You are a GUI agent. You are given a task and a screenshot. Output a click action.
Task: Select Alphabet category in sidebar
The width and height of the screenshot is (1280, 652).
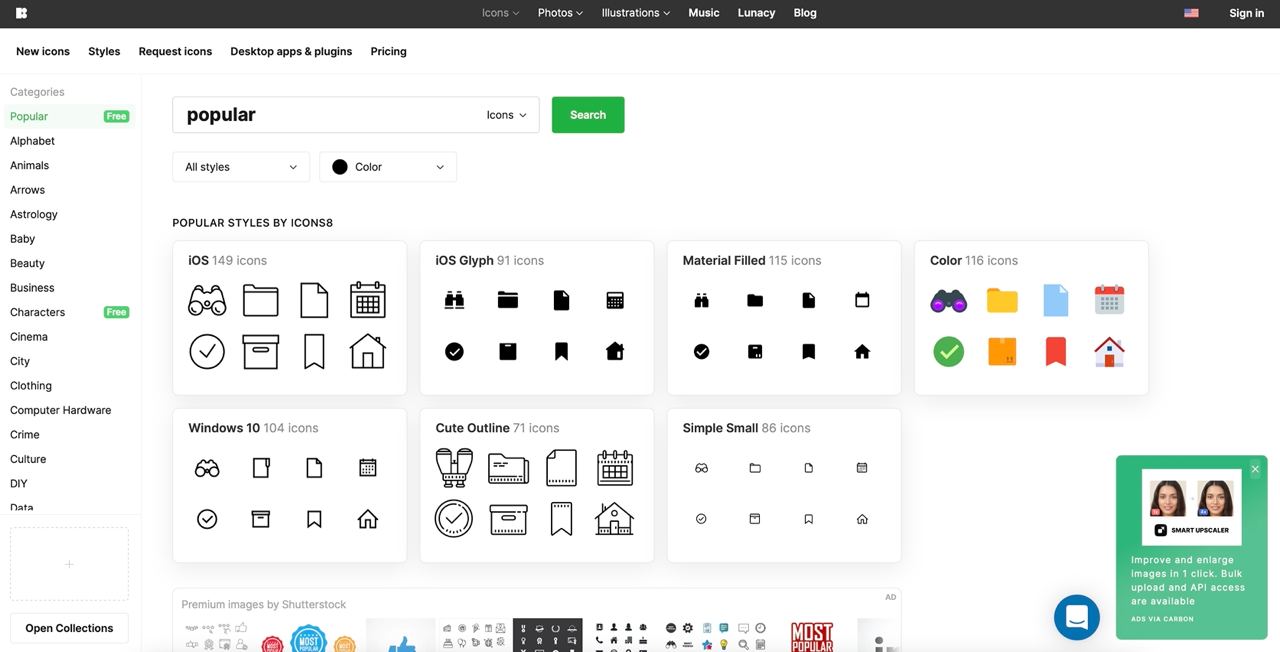(x=32, y=141)
